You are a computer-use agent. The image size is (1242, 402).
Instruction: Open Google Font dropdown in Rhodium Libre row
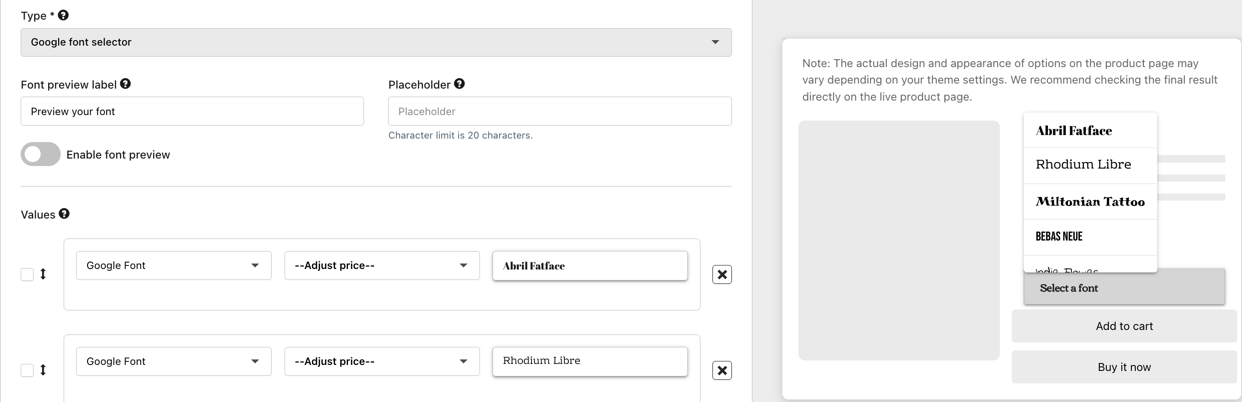(x=174, y=361)
